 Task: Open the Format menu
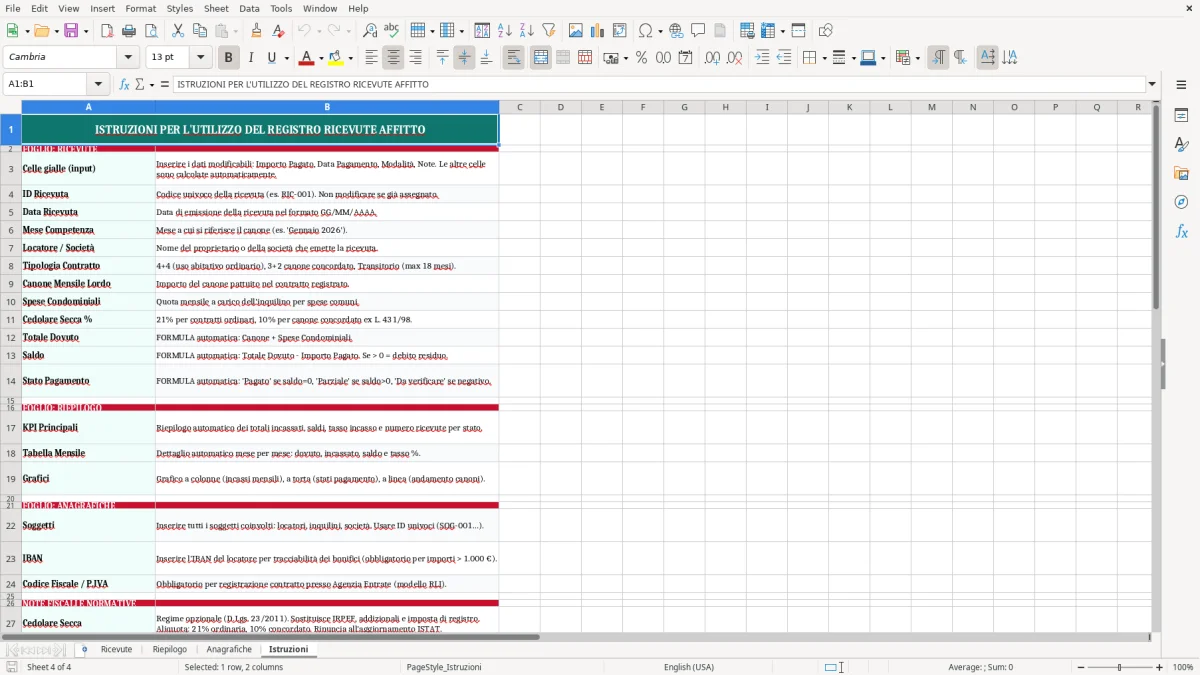pos(140,8)
